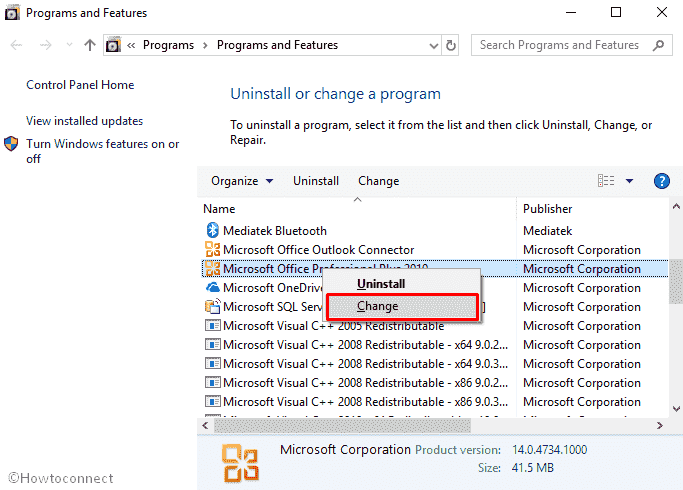
Task: Click the search magnifier icon
Action: tap(659, 45)
